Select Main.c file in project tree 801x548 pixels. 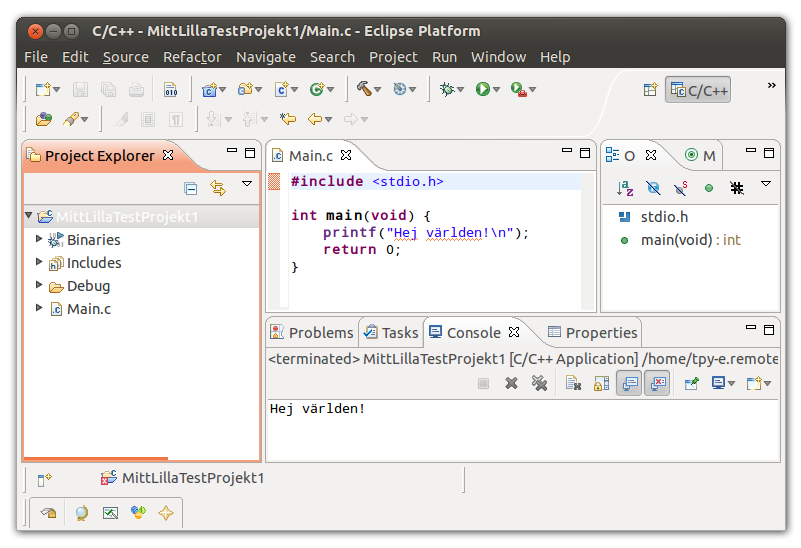88,309
